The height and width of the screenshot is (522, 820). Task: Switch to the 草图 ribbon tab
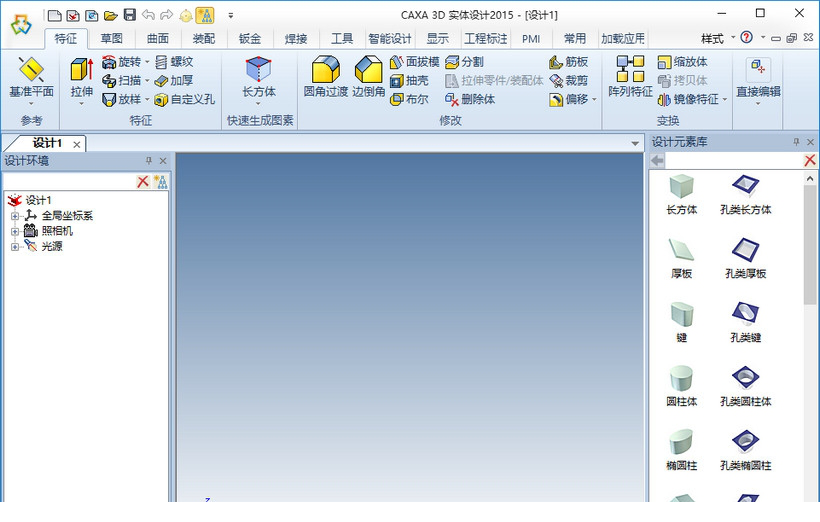111,38
